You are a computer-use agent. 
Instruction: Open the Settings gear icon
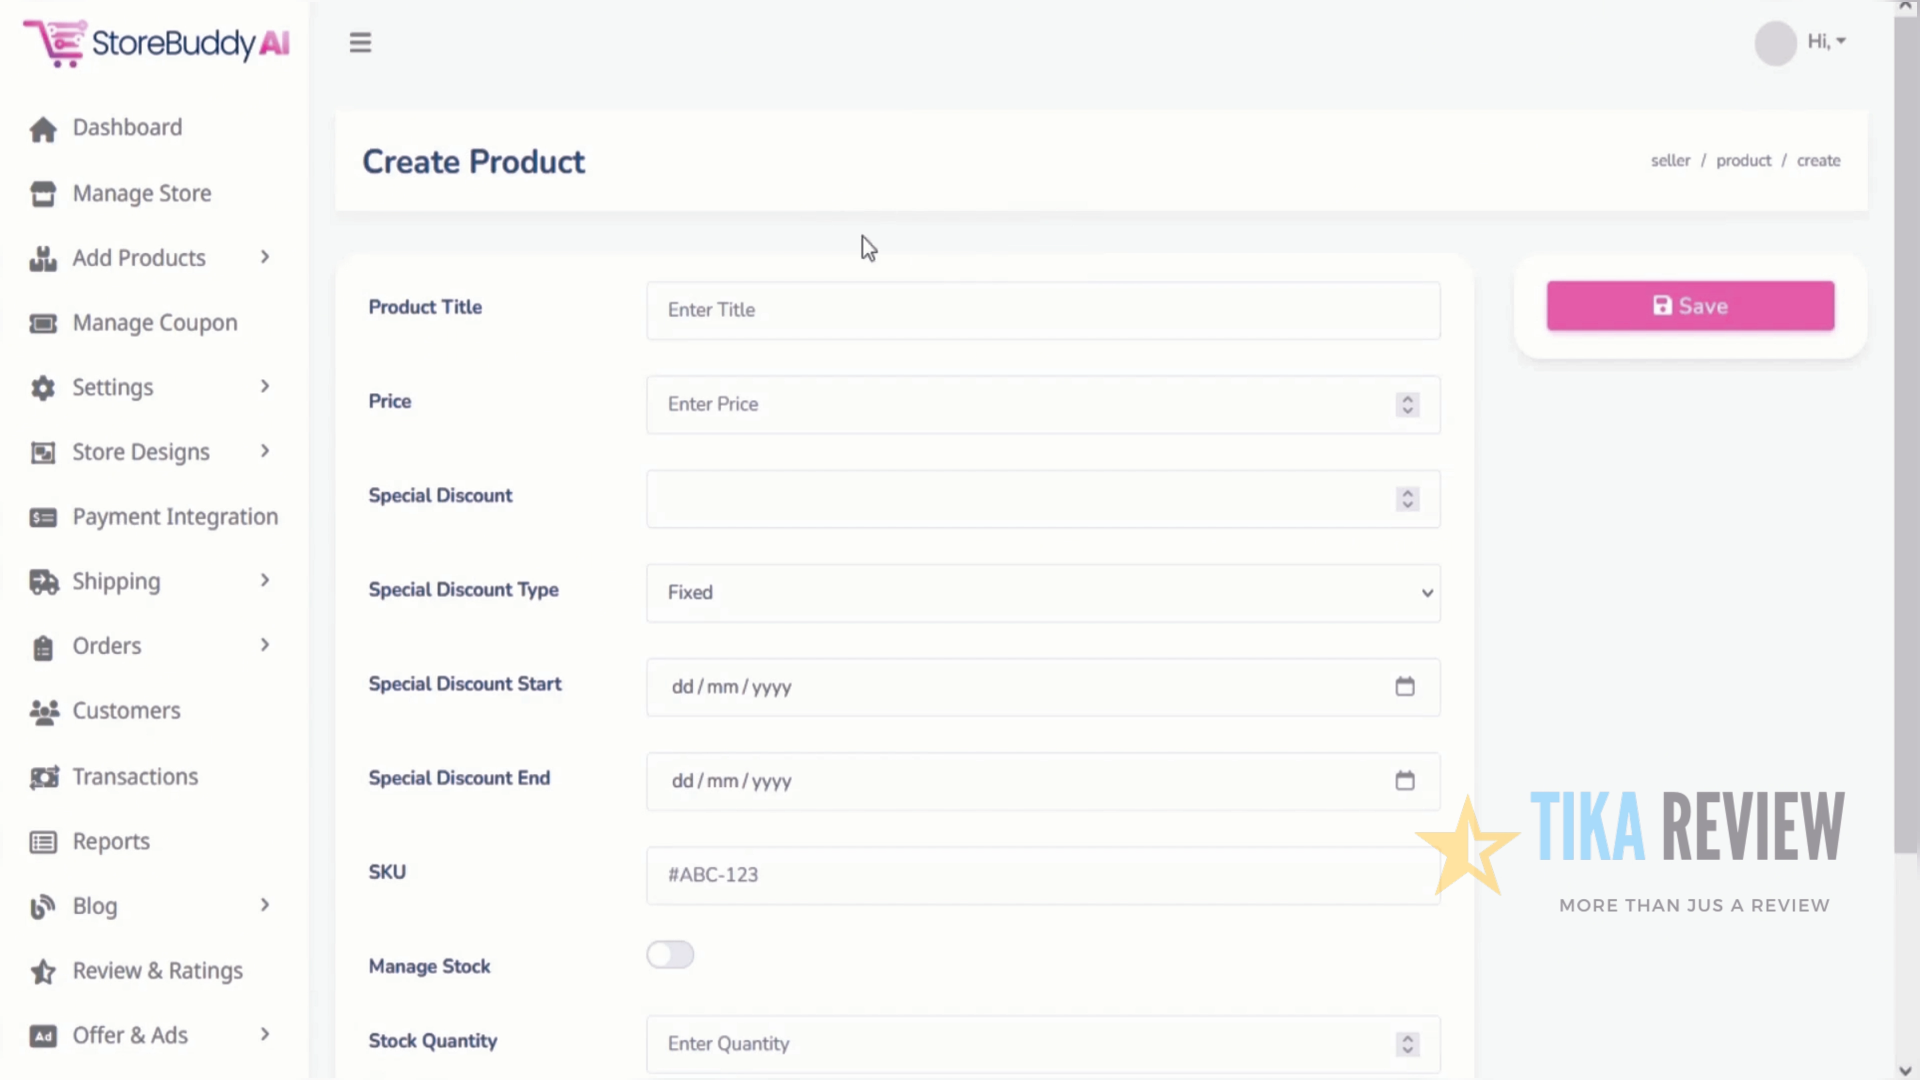pos(43,388)
